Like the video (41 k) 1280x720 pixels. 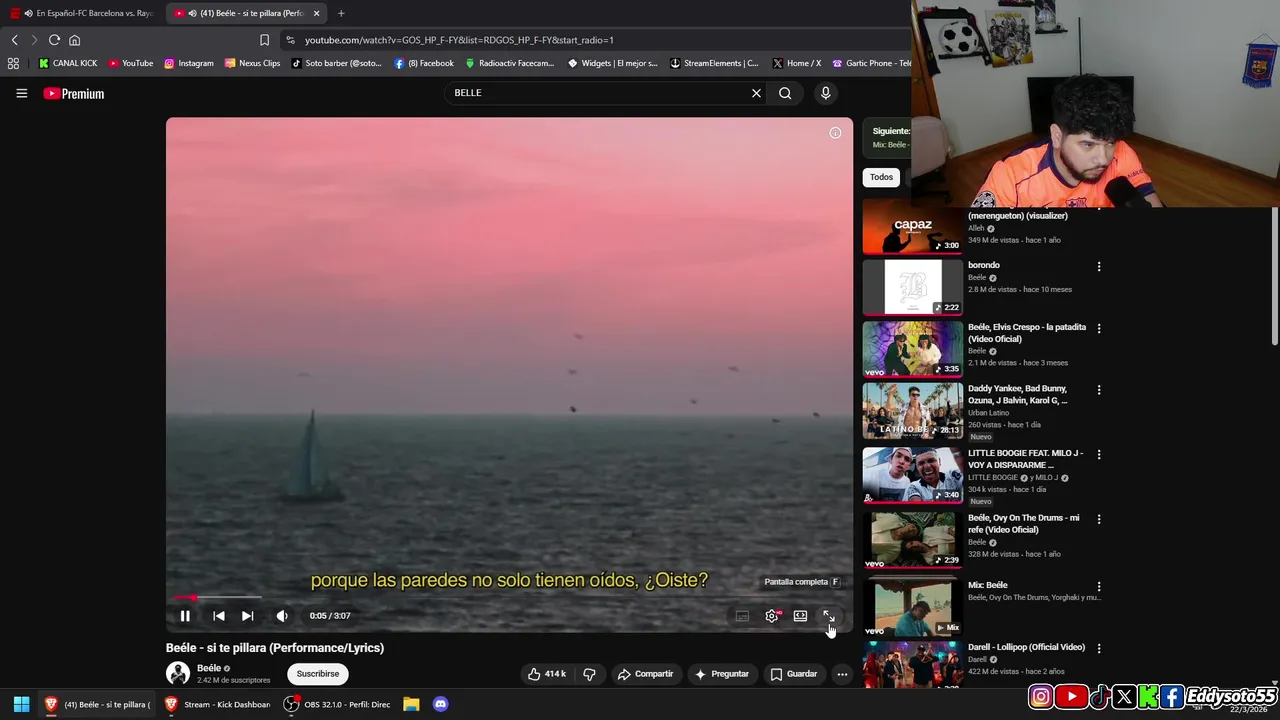(x=547, y=674)
